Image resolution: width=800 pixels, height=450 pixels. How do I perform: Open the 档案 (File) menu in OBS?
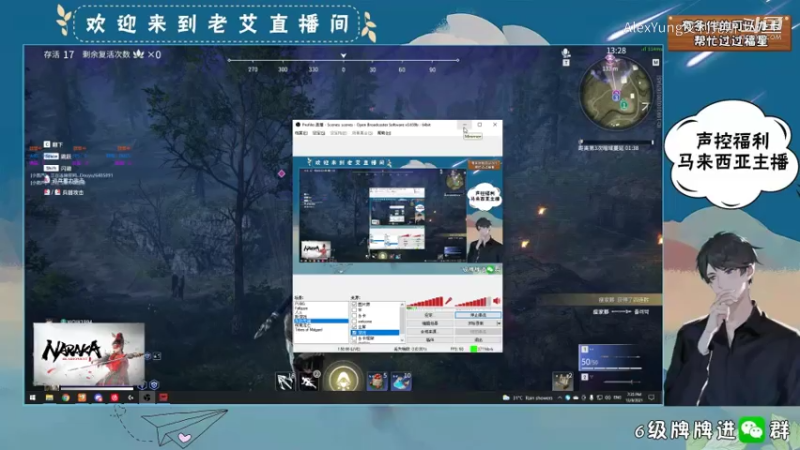[301, 133]
